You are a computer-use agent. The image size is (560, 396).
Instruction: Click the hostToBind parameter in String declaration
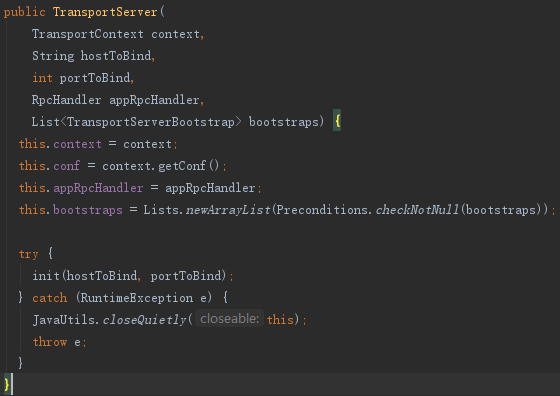[x=116, y=56]
